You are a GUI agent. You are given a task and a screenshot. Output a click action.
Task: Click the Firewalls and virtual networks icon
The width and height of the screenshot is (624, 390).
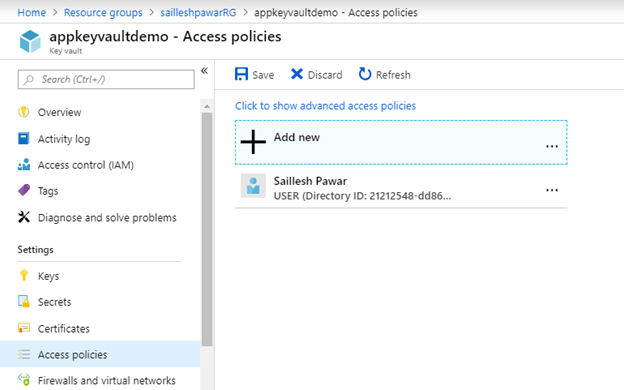tap(24, 380)
